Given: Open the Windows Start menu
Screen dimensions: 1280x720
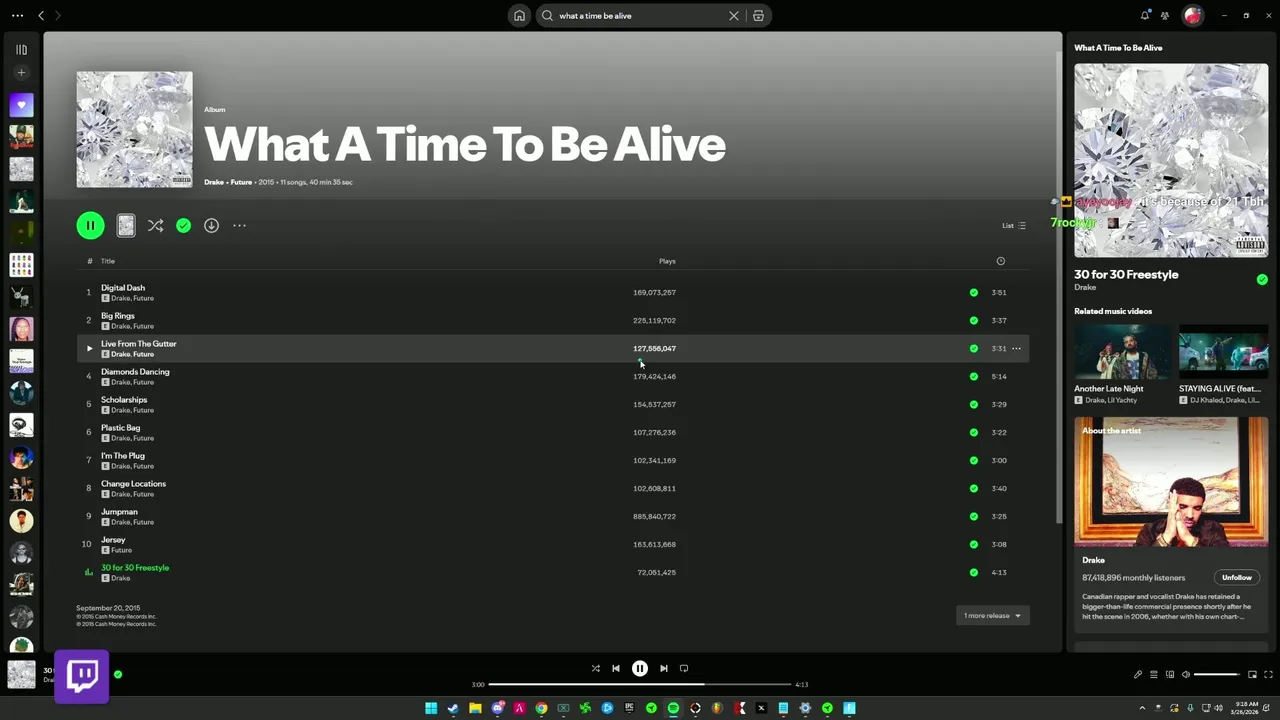Looking at the screenshot, I should [x=431, y=708].
